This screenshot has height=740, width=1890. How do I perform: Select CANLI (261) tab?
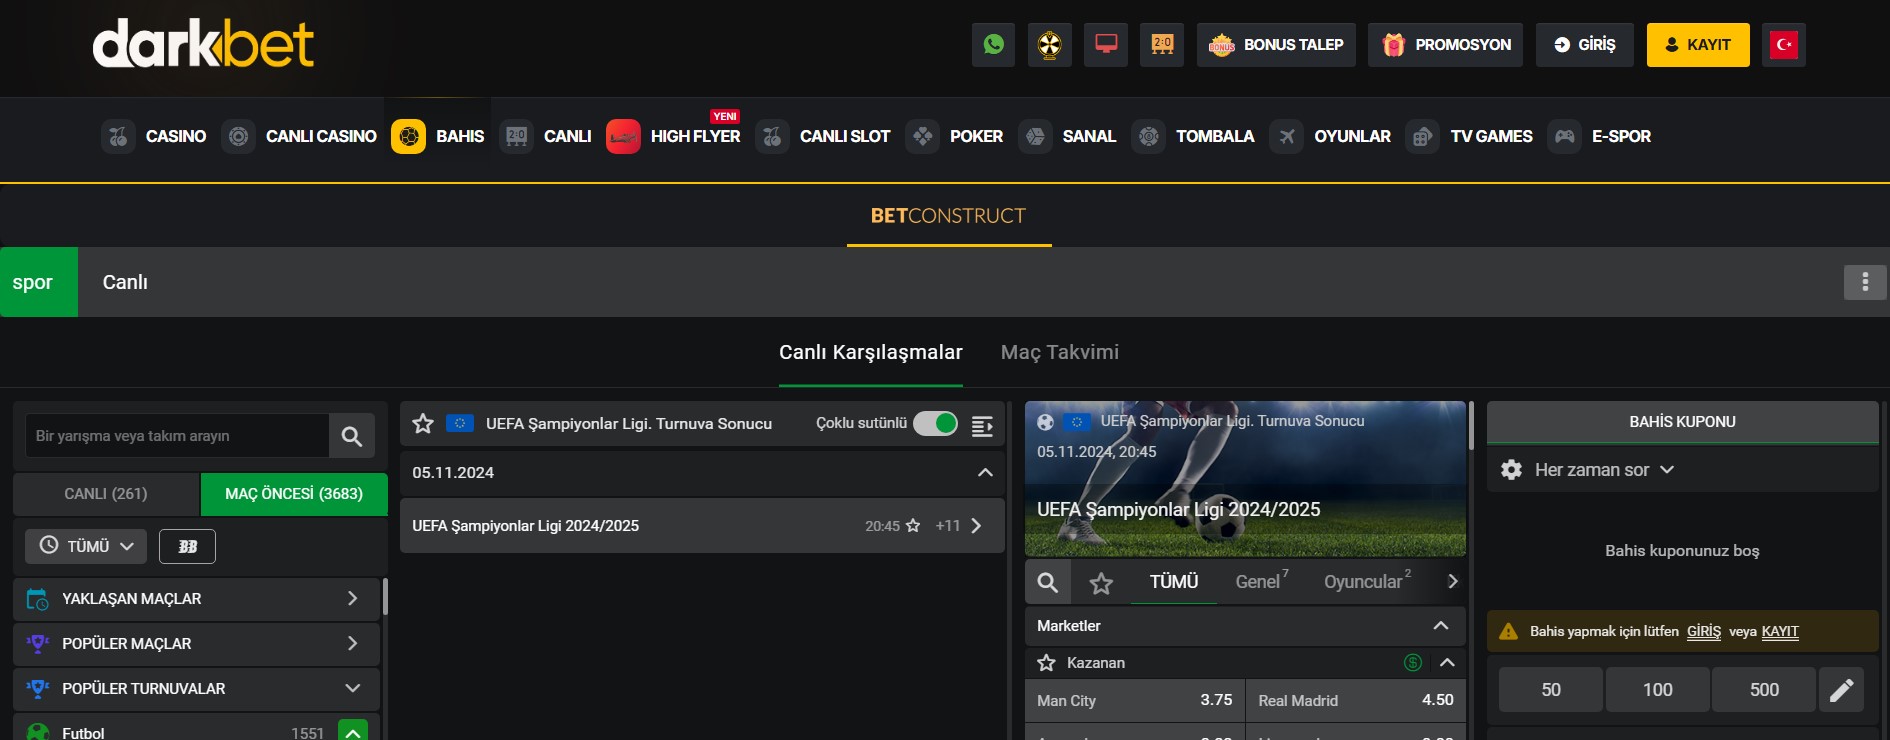click(x=106, y=494)
